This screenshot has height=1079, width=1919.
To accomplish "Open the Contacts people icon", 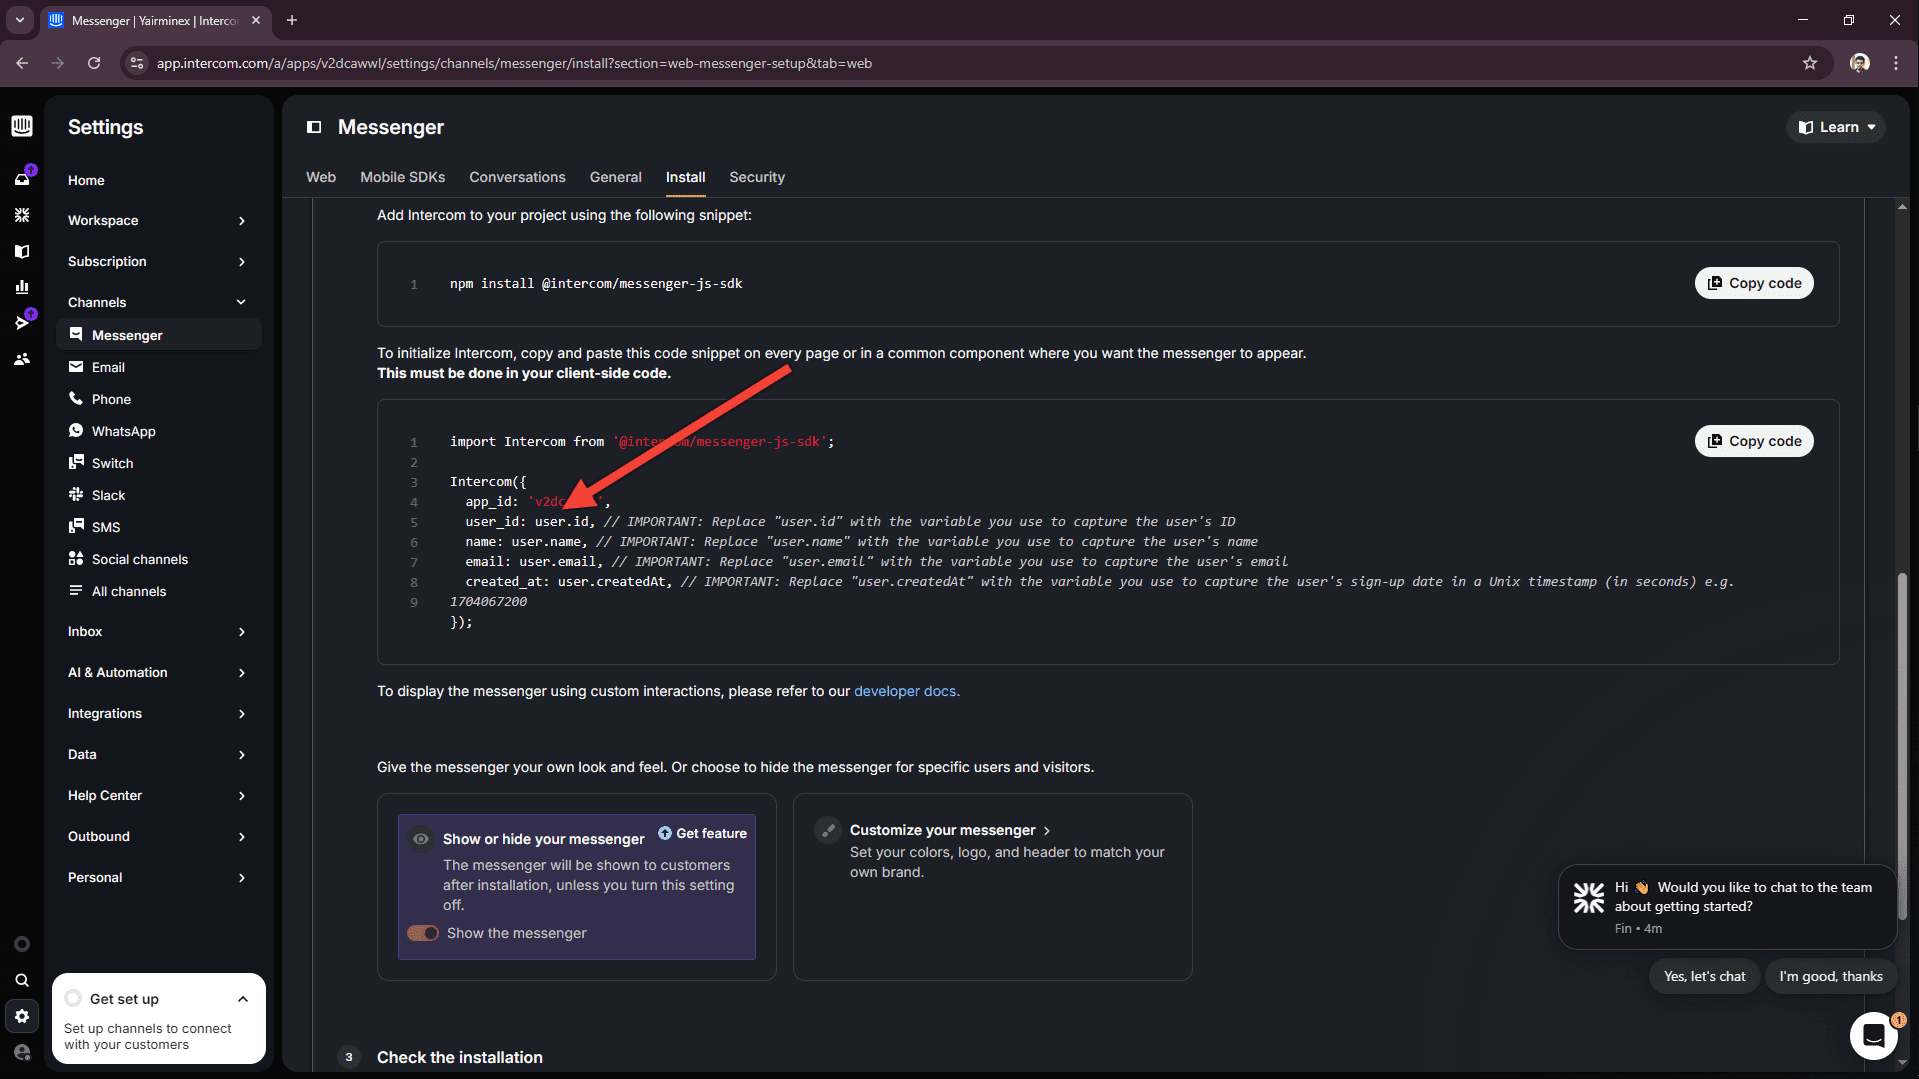I will point(22,359).
